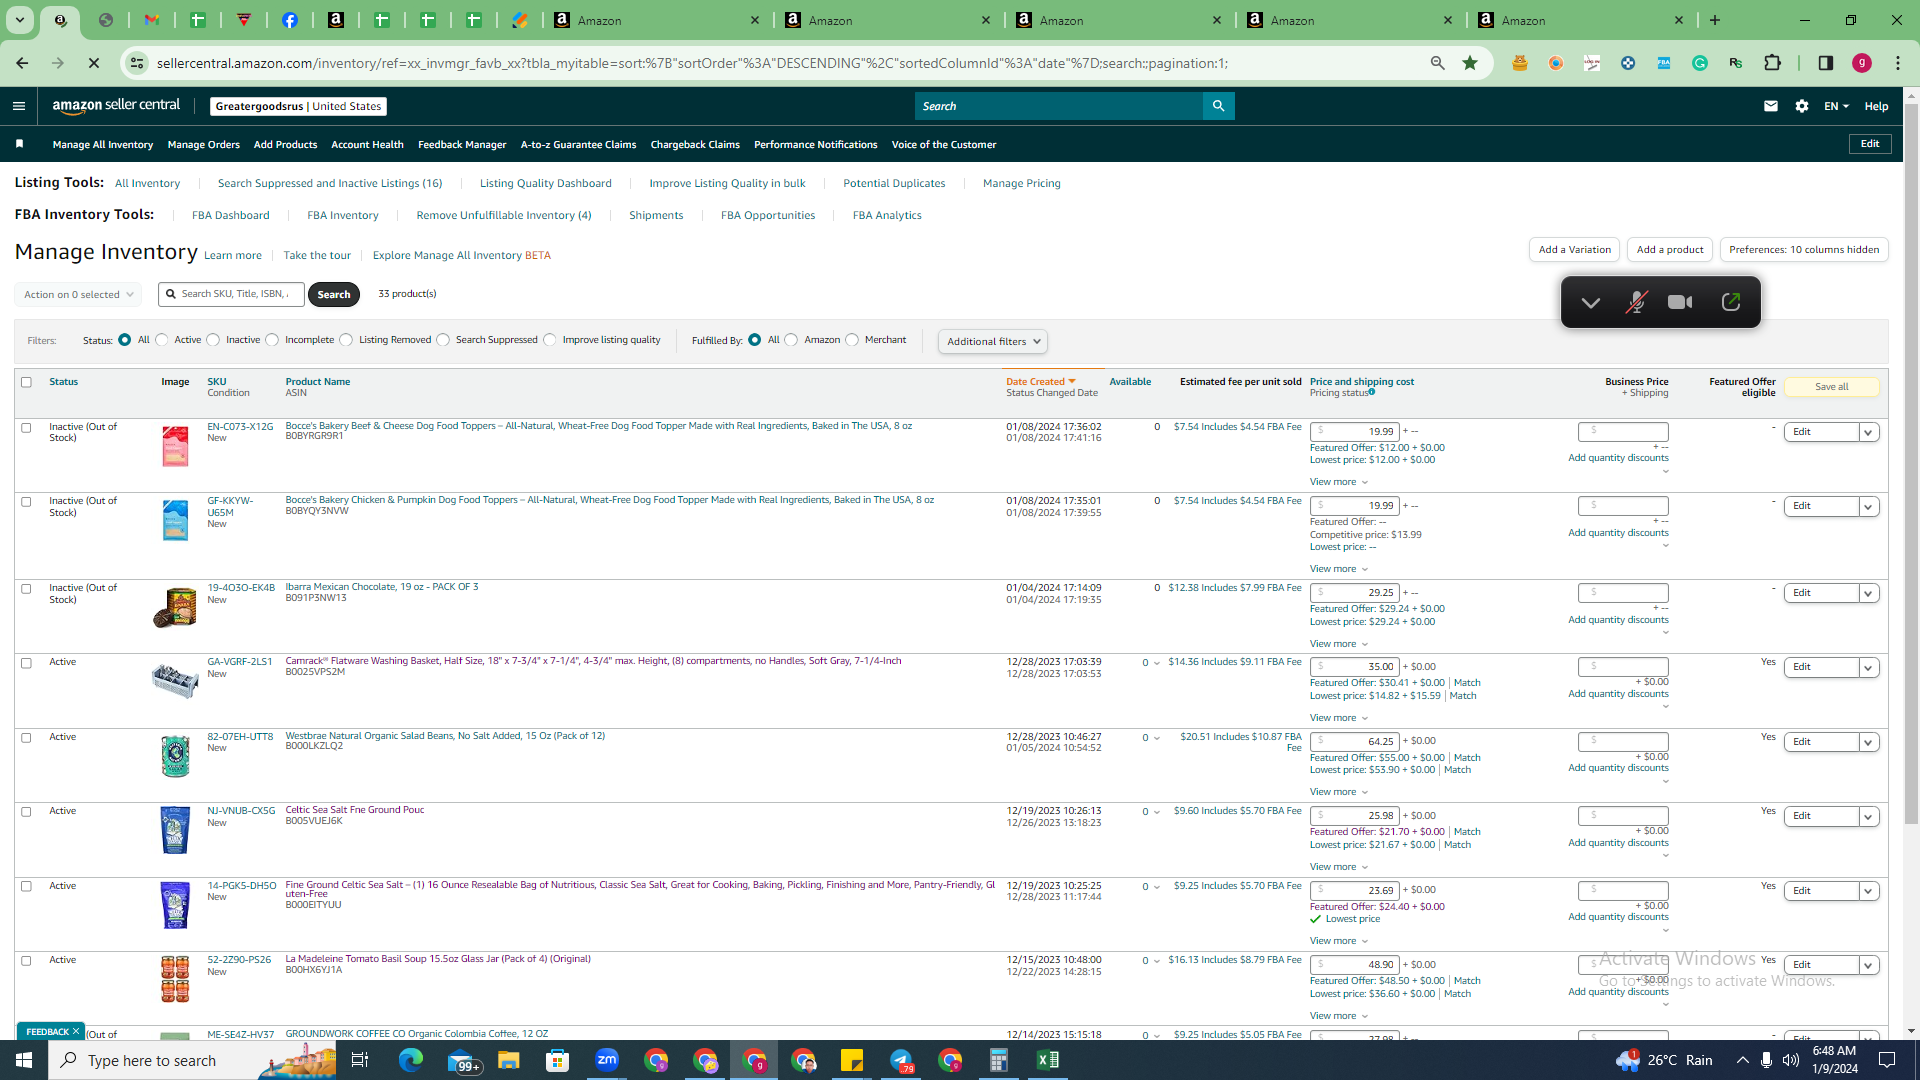Image resolution: width=1920 pixels, height=1080 pixels.
Task: Open Task View on the taskbar
Action: click(360, 1060)
